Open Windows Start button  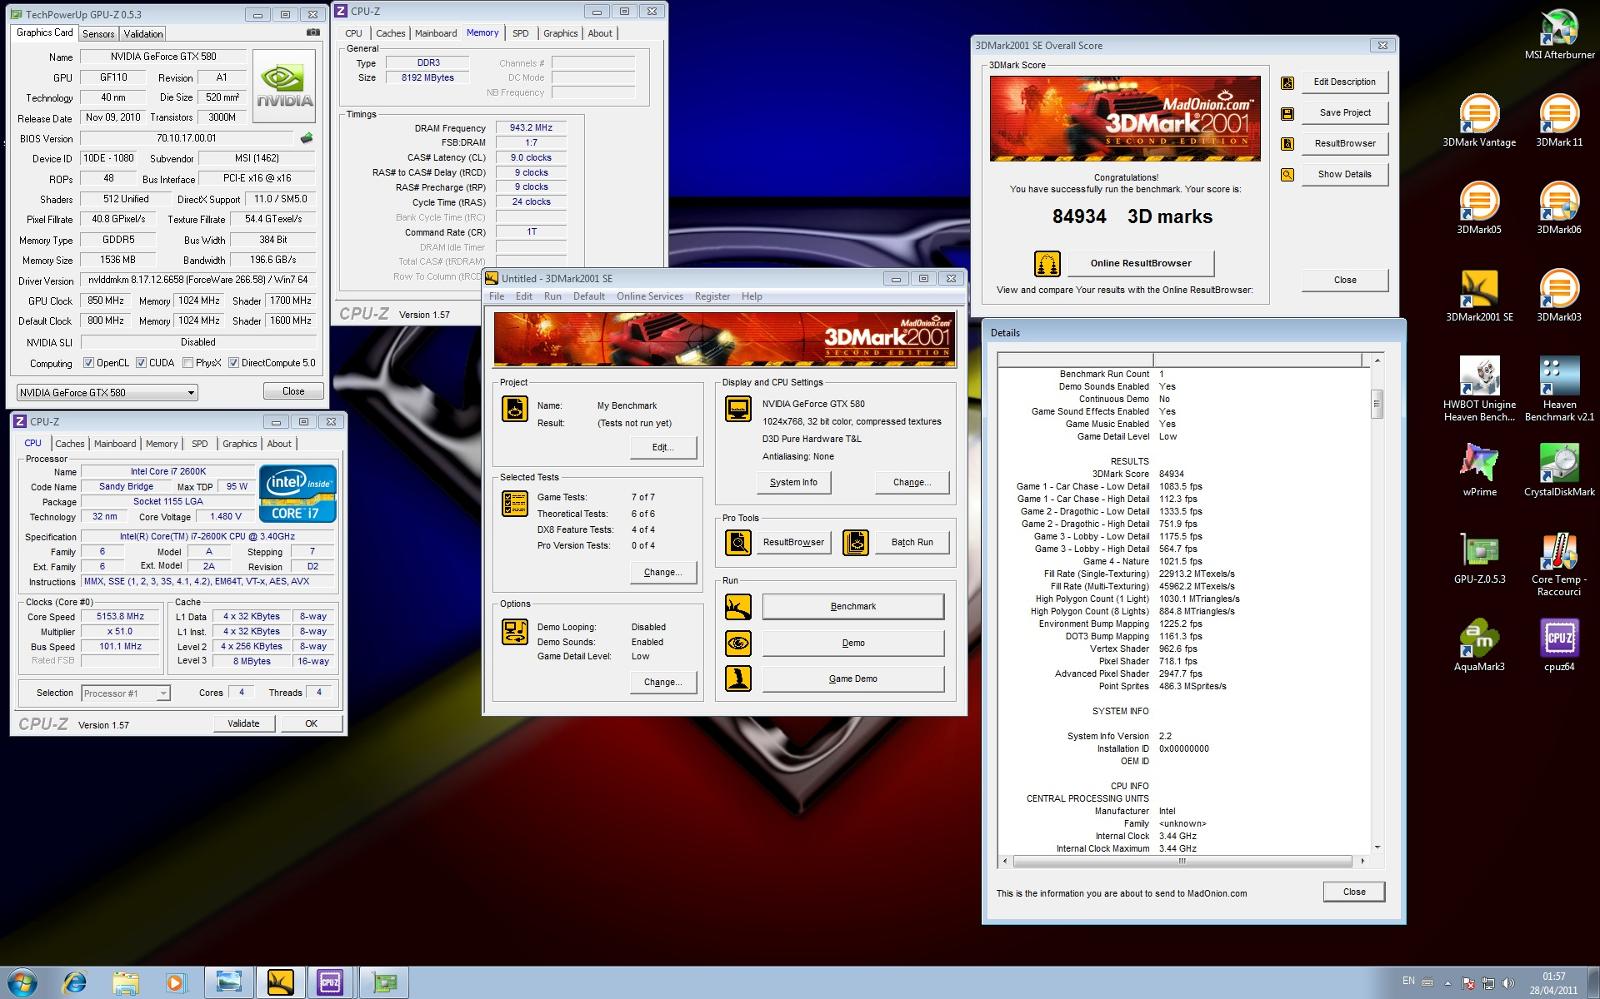pyautogui.click(x=22, y=982)
